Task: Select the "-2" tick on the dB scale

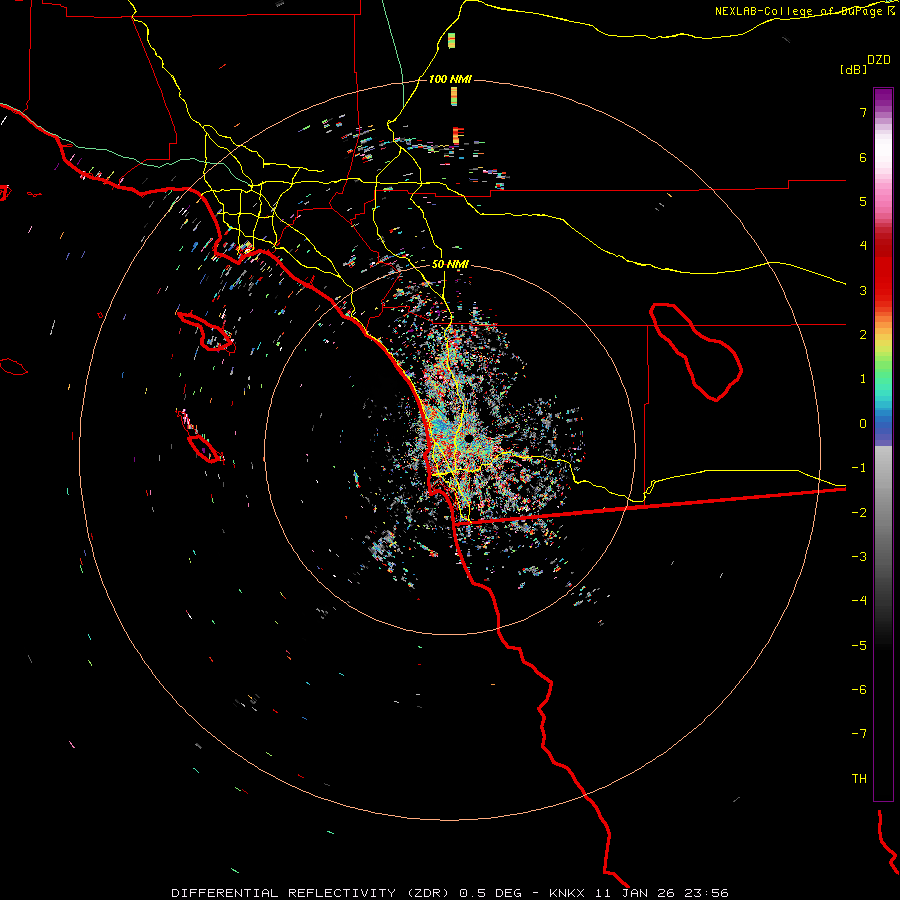Action: 859,513
